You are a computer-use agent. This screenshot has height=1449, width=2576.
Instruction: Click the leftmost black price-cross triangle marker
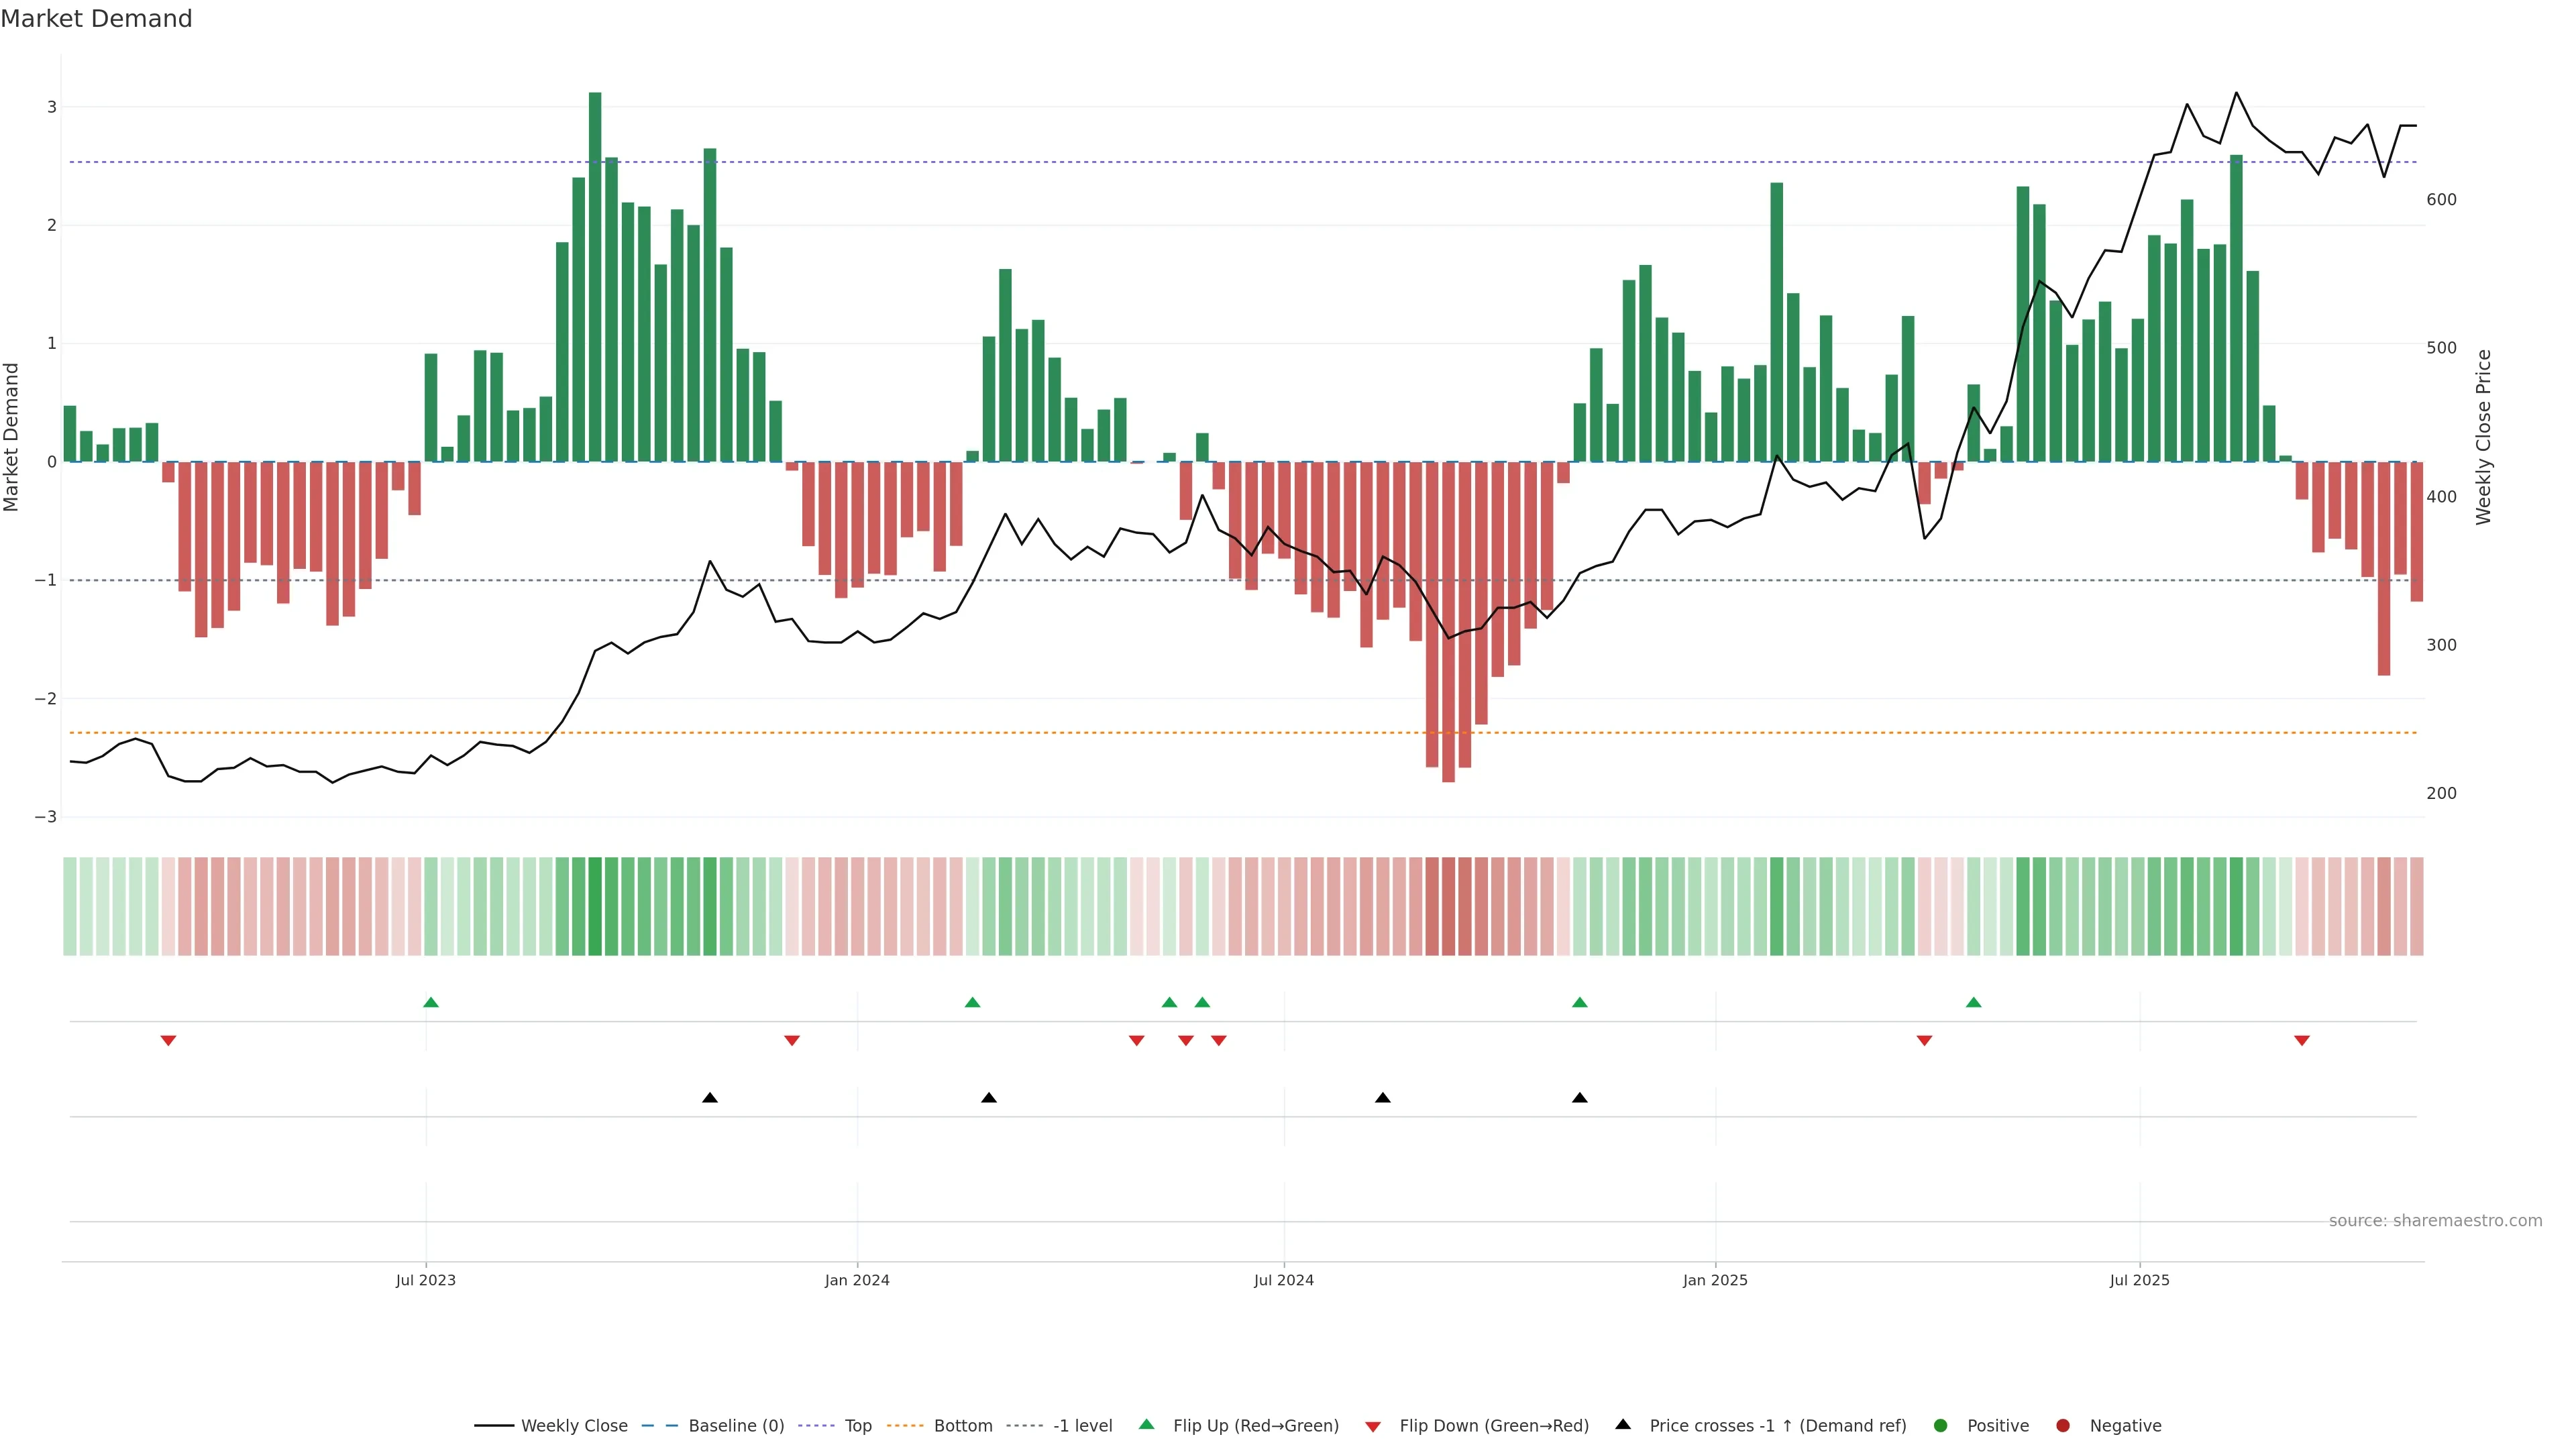point(710,1098)
